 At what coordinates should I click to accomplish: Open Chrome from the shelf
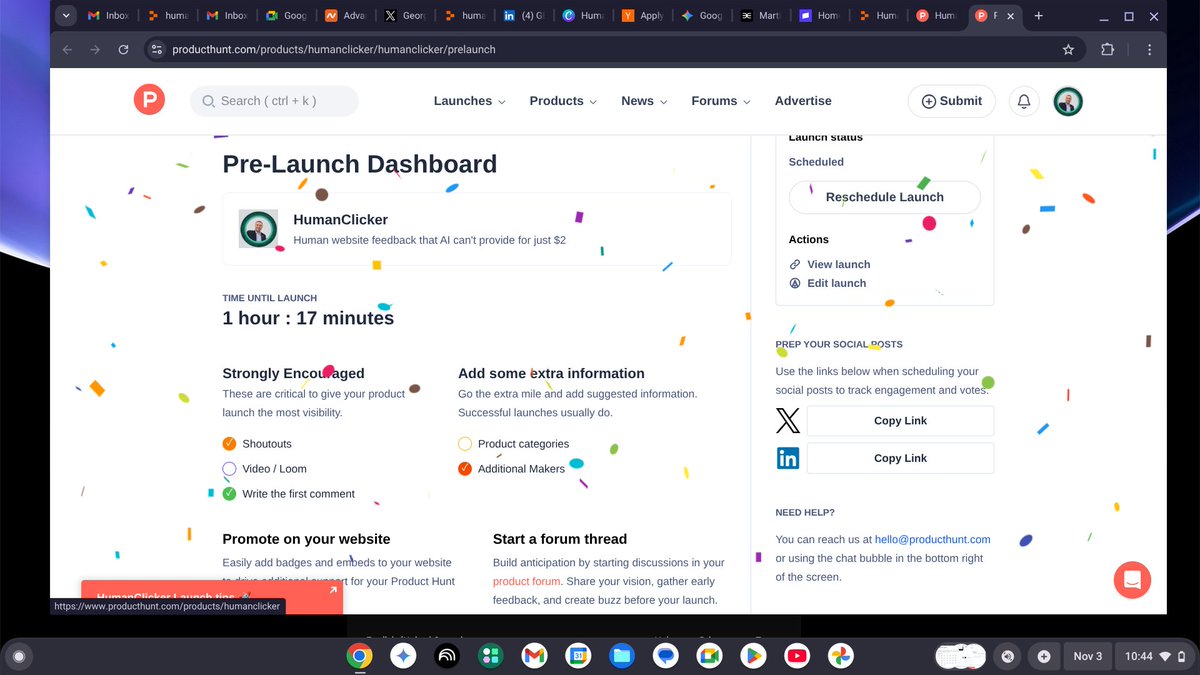coord(359,656)
